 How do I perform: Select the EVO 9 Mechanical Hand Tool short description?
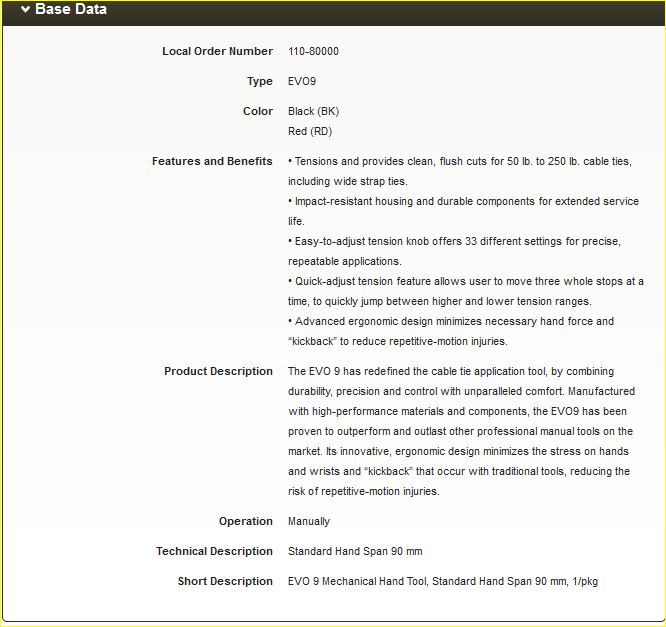(442, 581)
